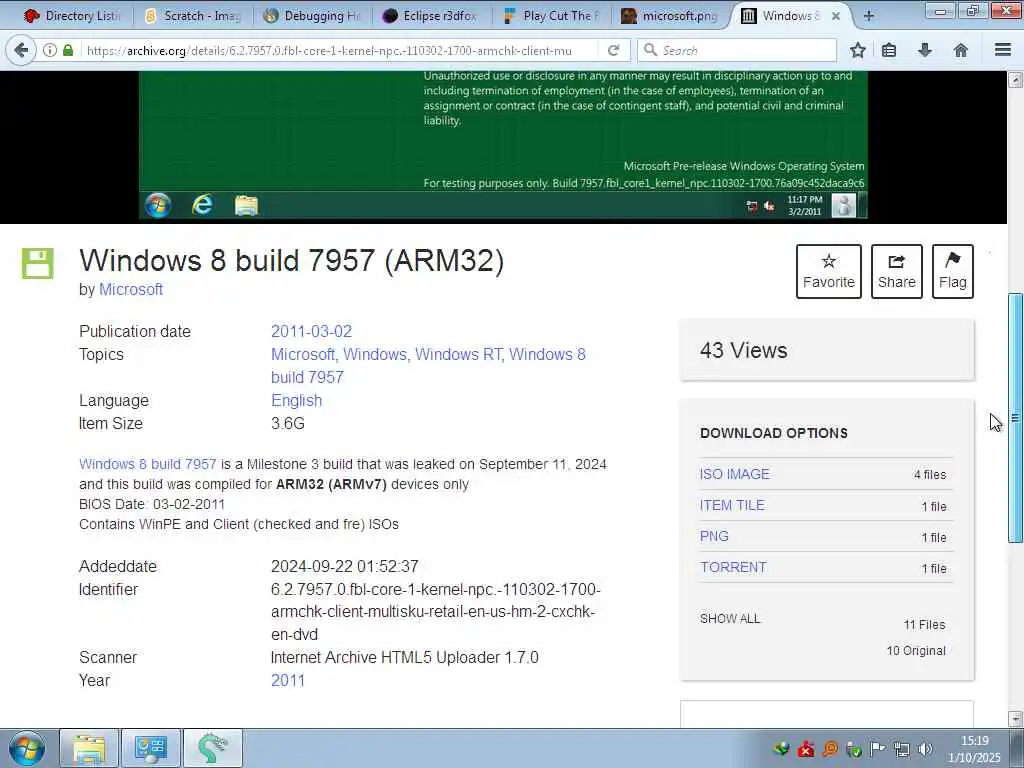Viewport: 1024px width, 768px height.
Task: Click the Action Center flag tray icon
Action: (877, 749)
